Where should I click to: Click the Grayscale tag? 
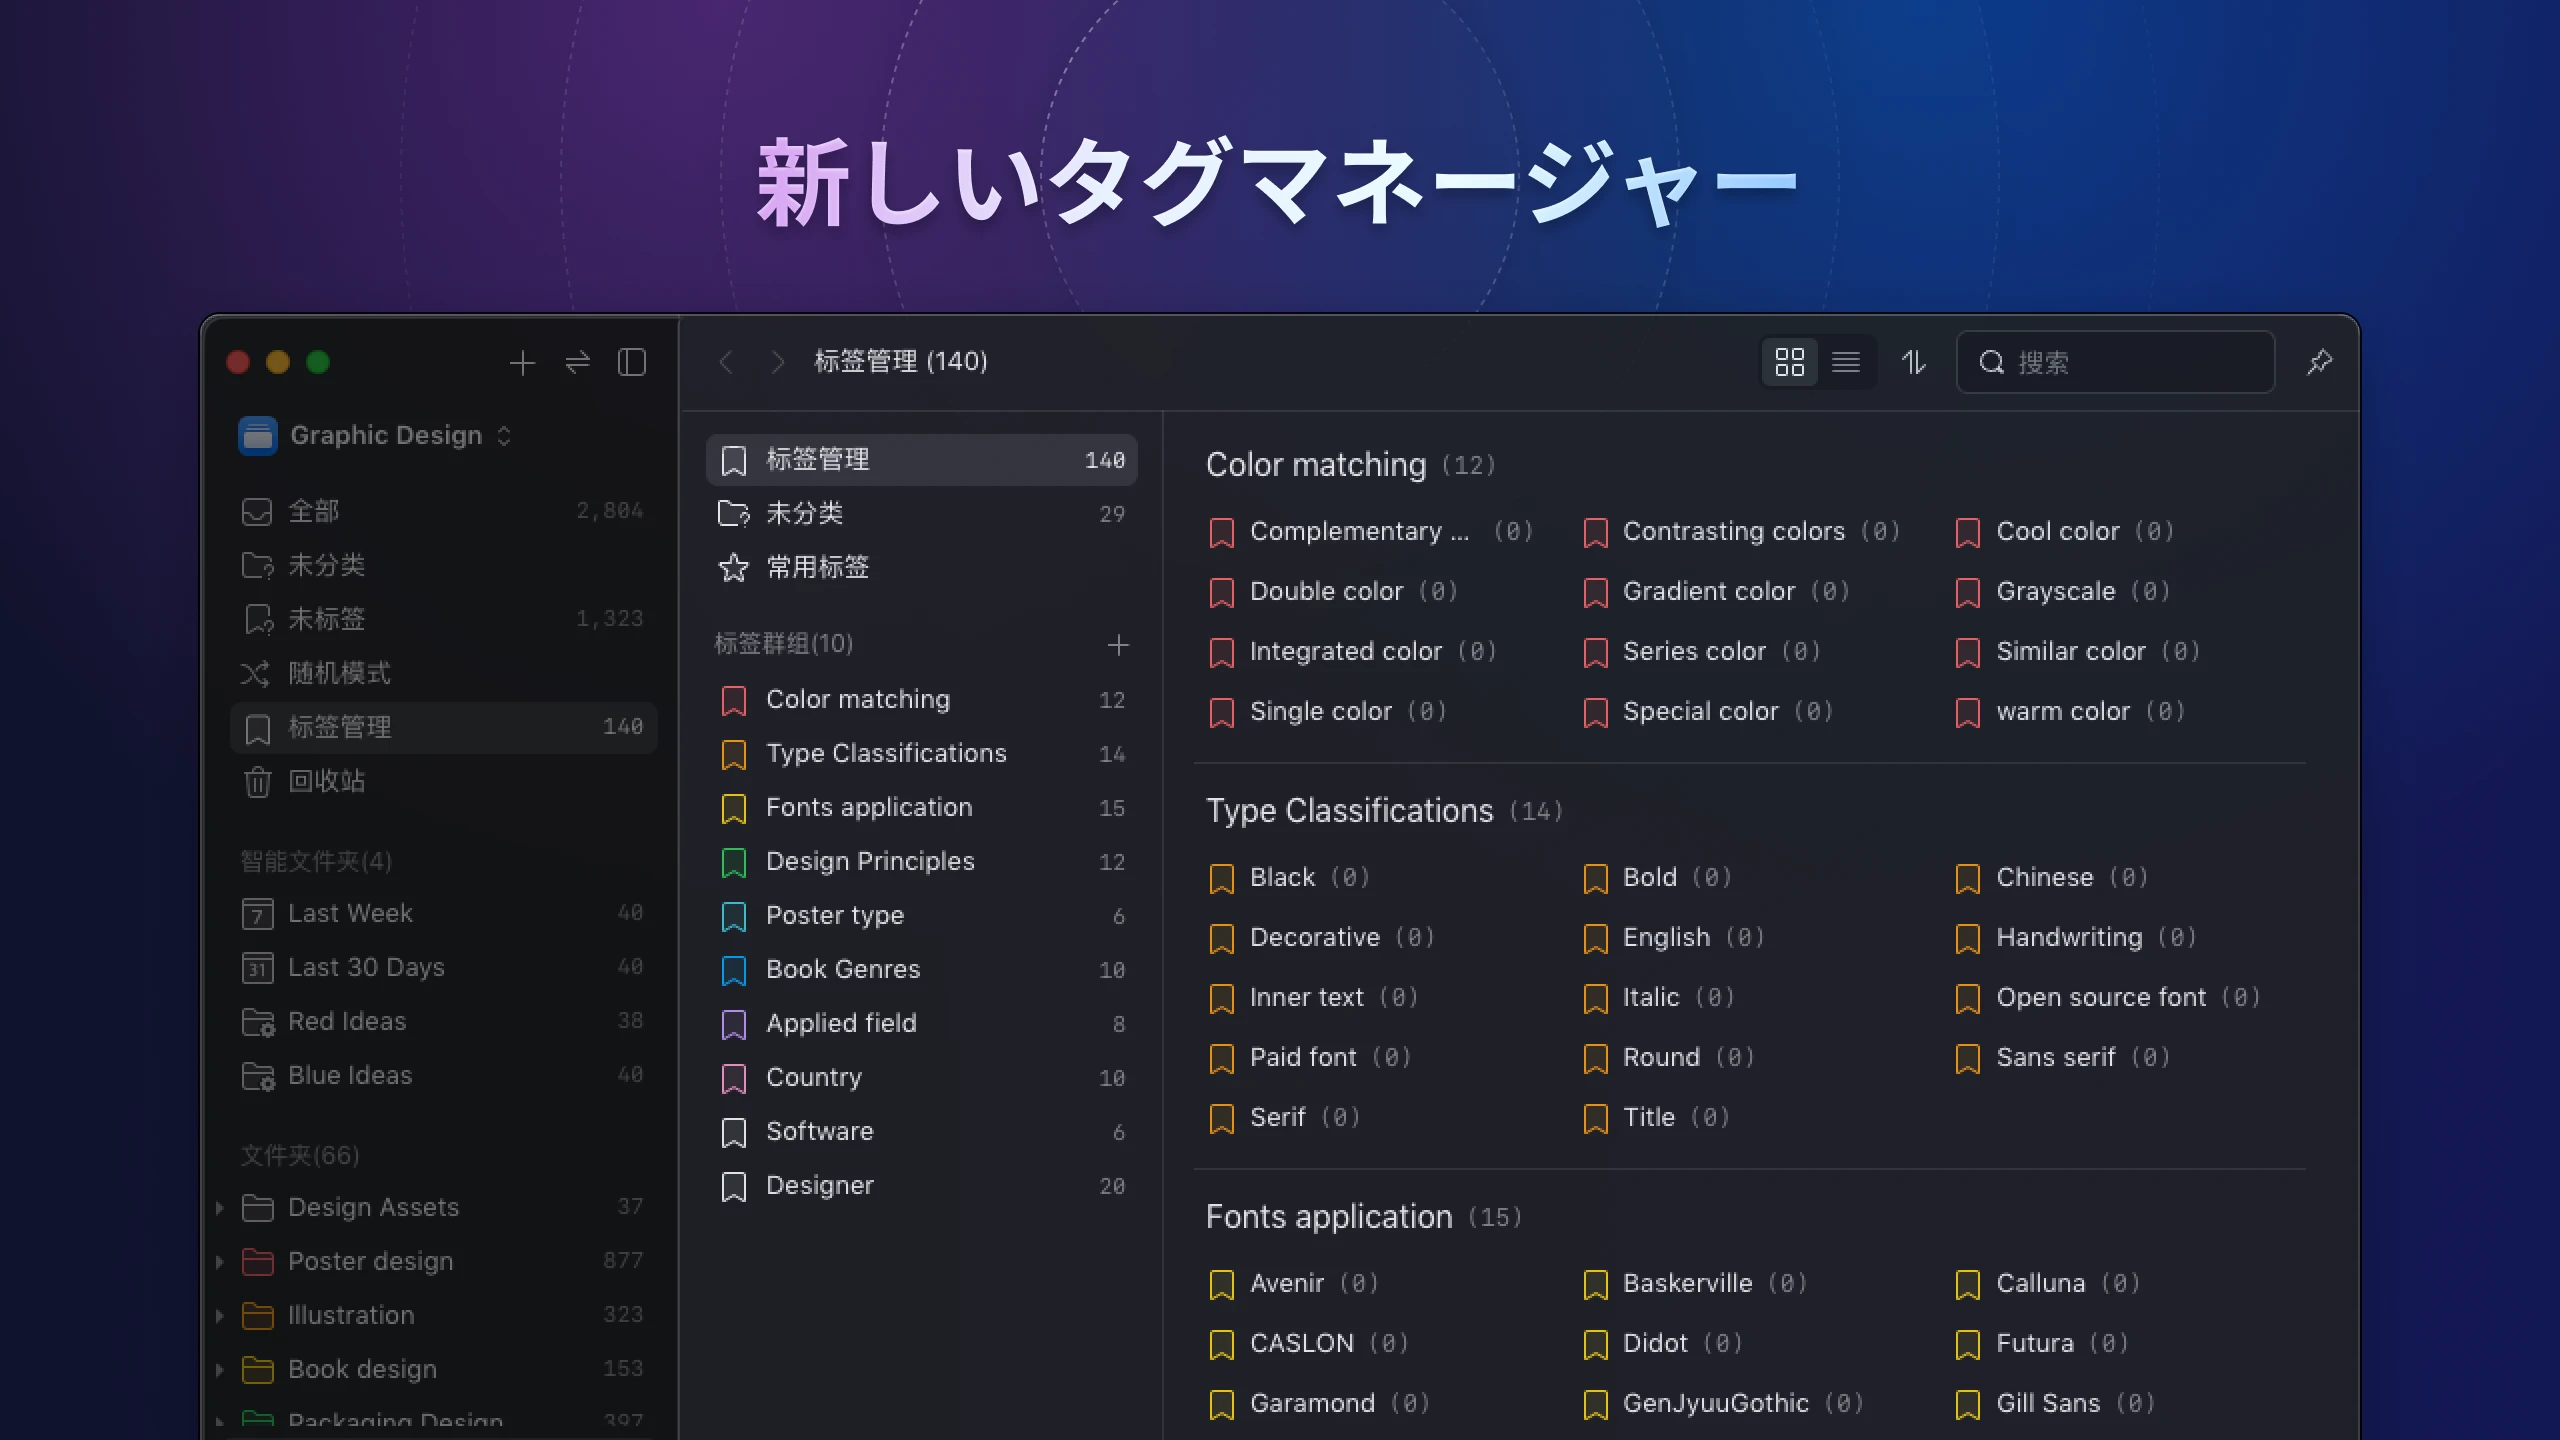[2063, 592]
